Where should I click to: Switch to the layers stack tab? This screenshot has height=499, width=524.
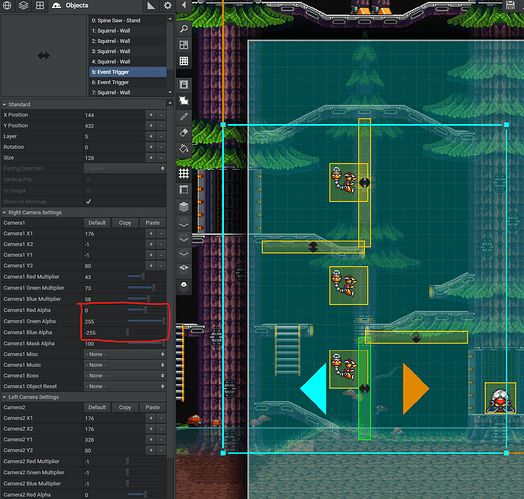[x=23, y=5]
